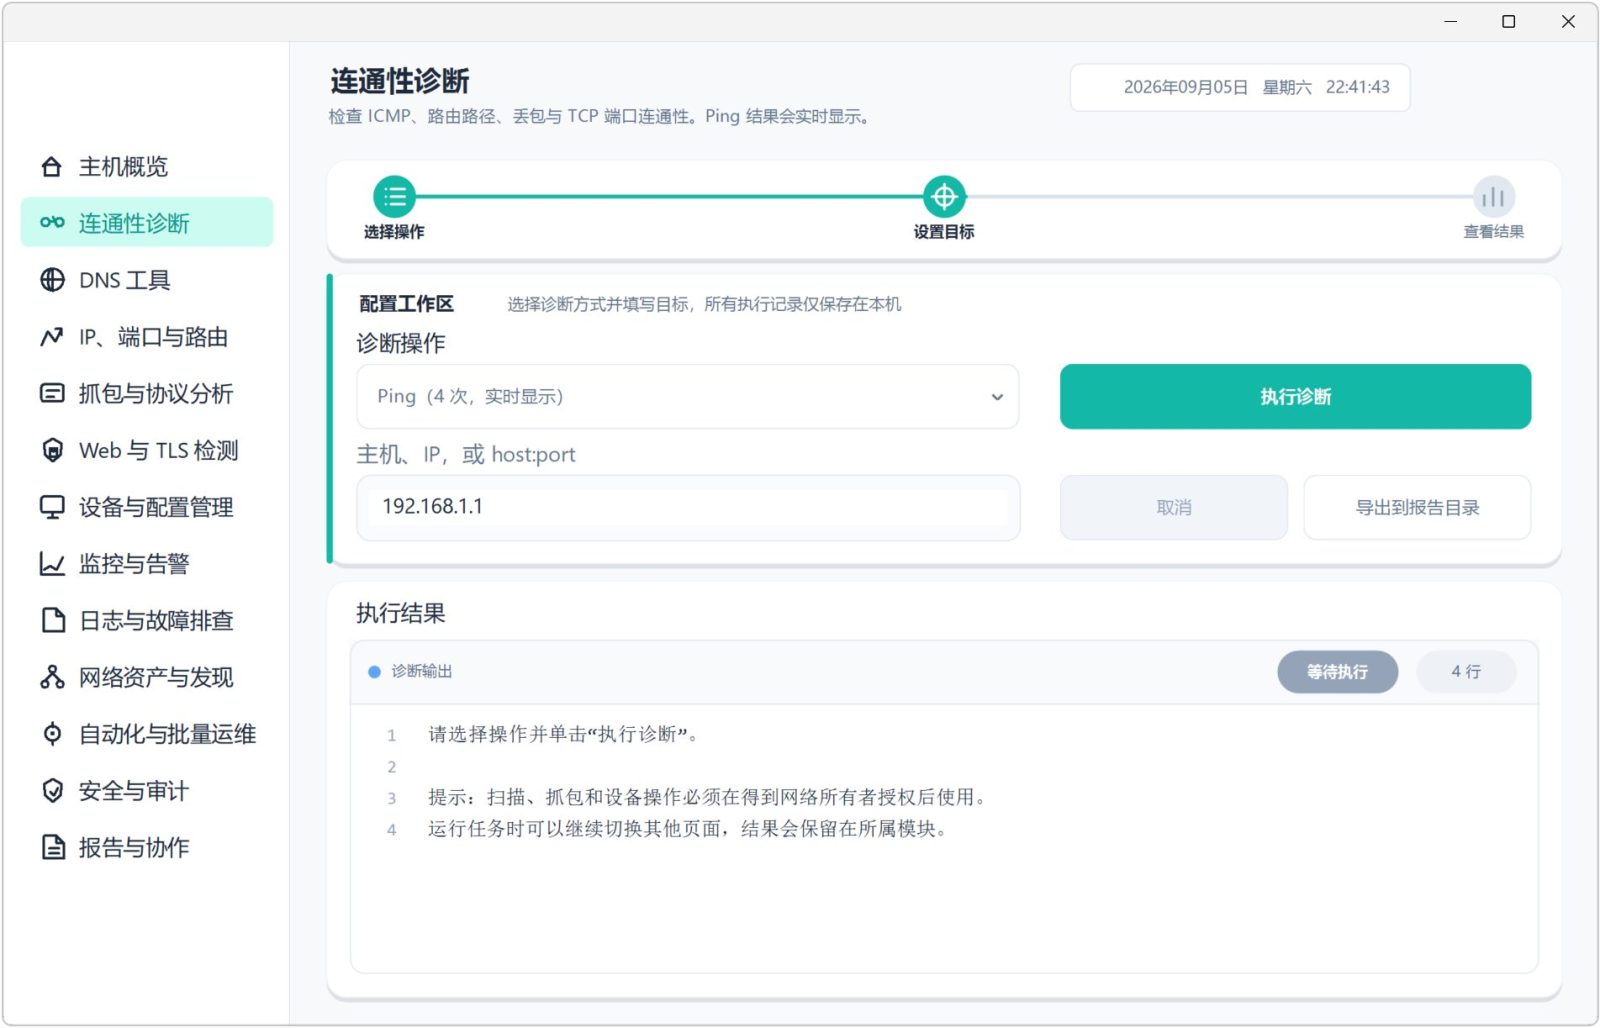1600x1028 pixels.
Task: Open the 主机概览 page
Action: click(147, 167)
